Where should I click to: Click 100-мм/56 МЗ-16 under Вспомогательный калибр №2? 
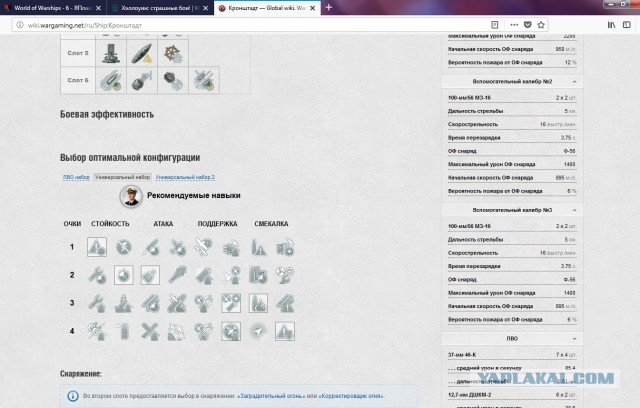(x=469, y=98)
